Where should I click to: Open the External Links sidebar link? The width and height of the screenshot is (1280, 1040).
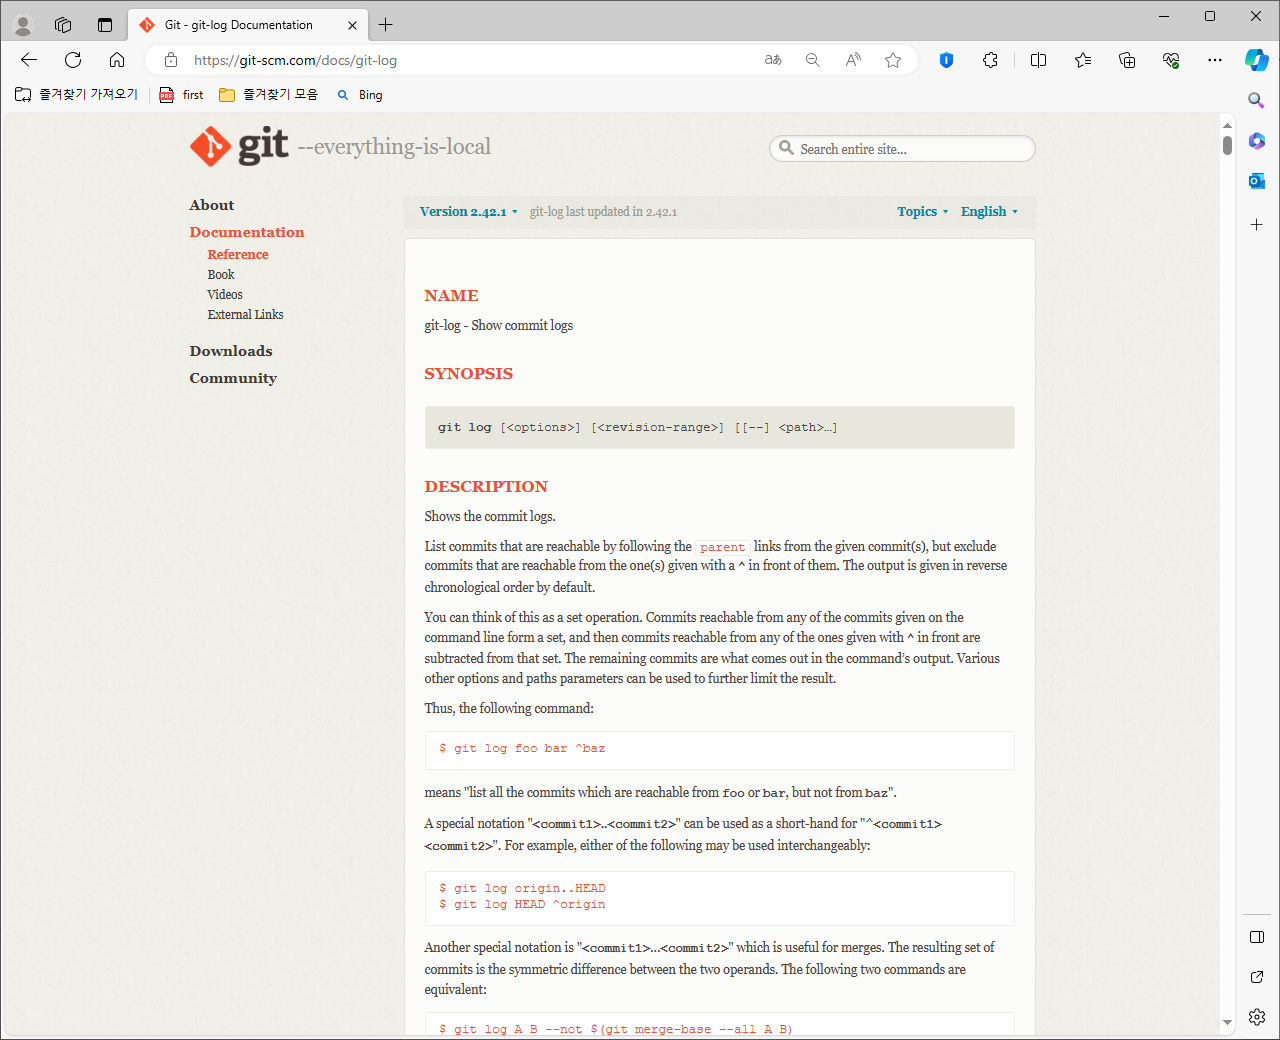click(x=245, y=315)
